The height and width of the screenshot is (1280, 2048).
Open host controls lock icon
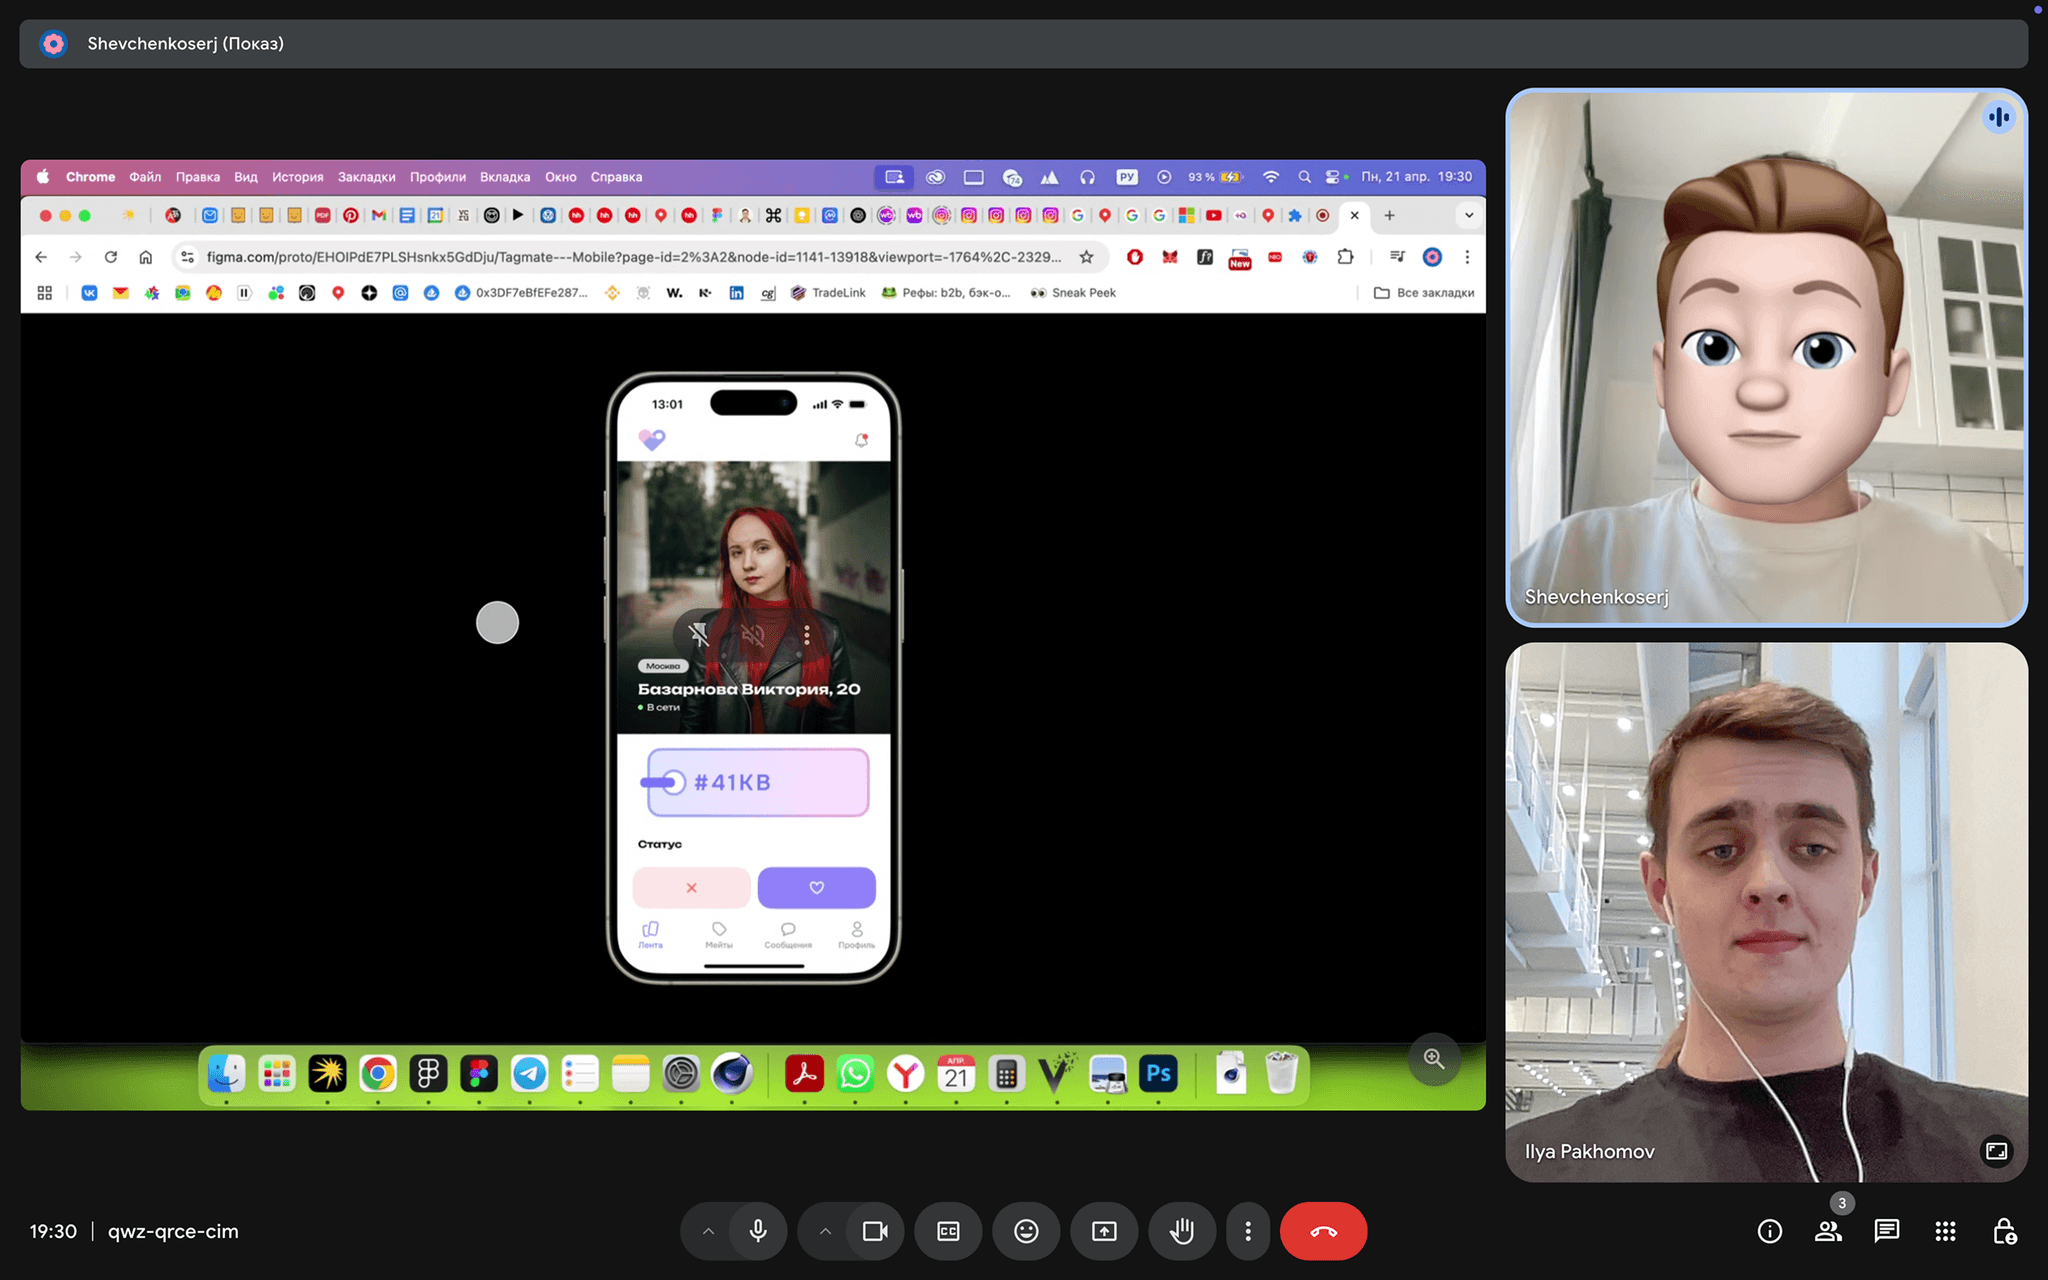point(2004,1231)
